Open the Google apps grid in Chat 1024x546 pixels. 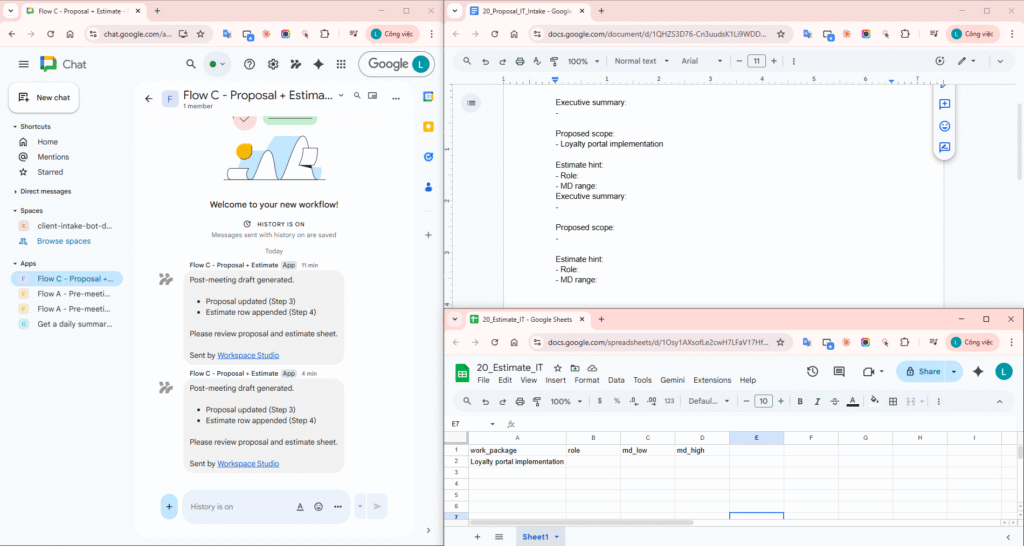341,64
